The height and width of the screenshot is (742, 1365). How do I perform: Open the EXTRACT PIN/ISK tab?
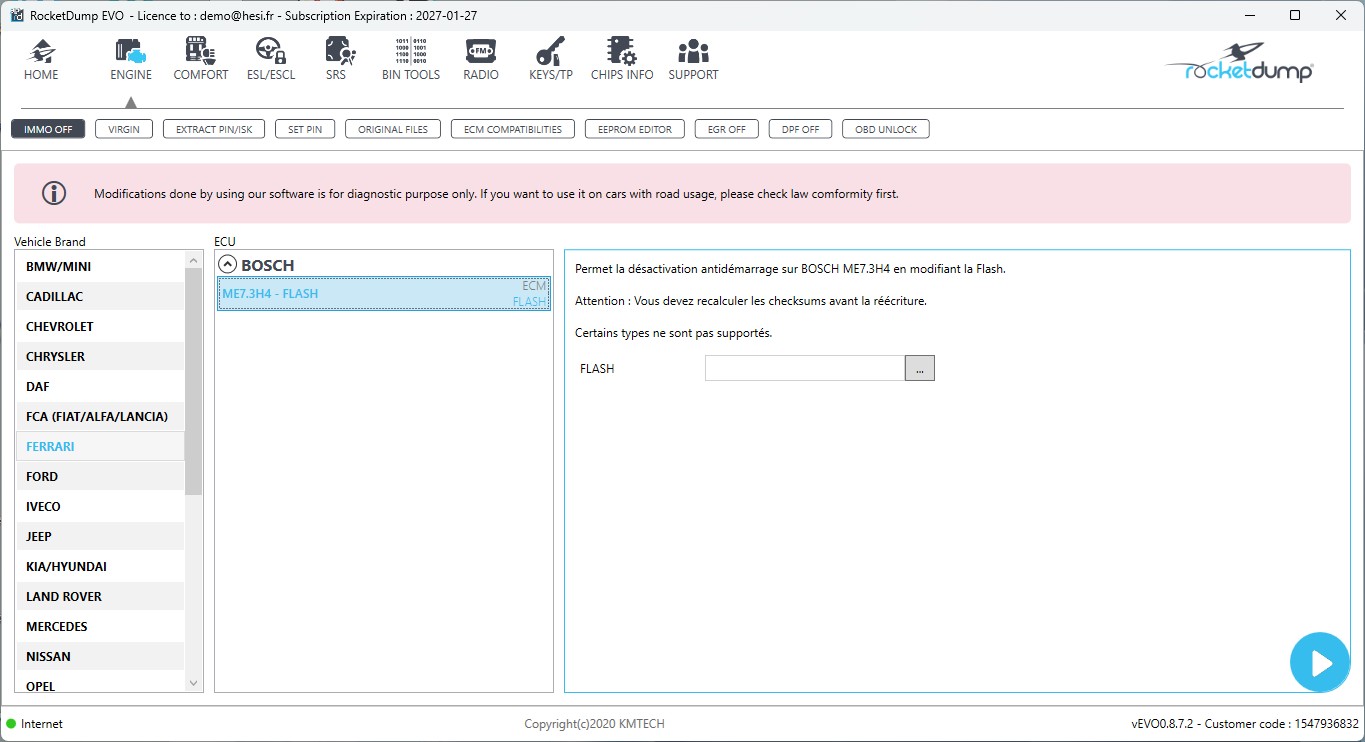coord(214,129)
